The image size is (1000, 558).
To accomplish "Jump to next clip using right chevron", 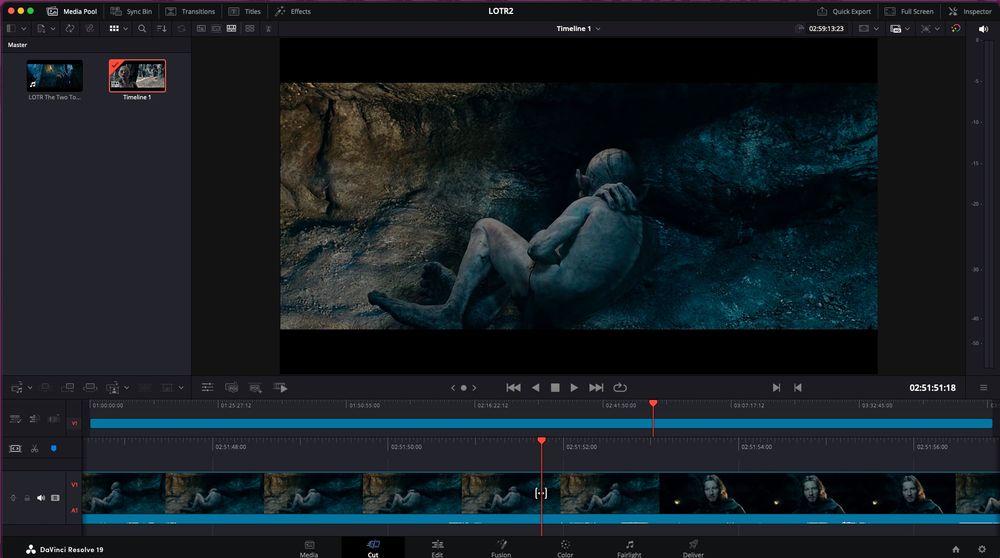I will (474, 388).
